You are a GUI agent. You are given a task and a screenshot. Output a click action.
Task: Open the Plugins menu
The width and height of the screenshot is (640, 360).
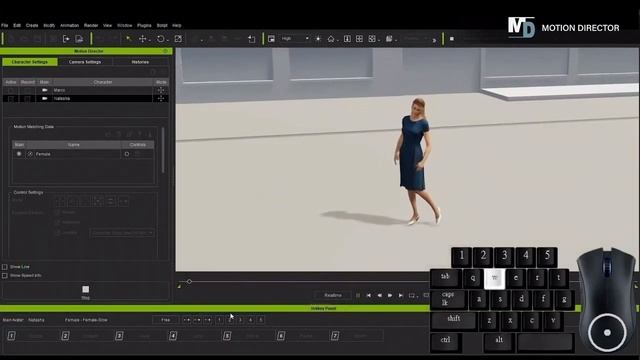(x=144, y=25)
